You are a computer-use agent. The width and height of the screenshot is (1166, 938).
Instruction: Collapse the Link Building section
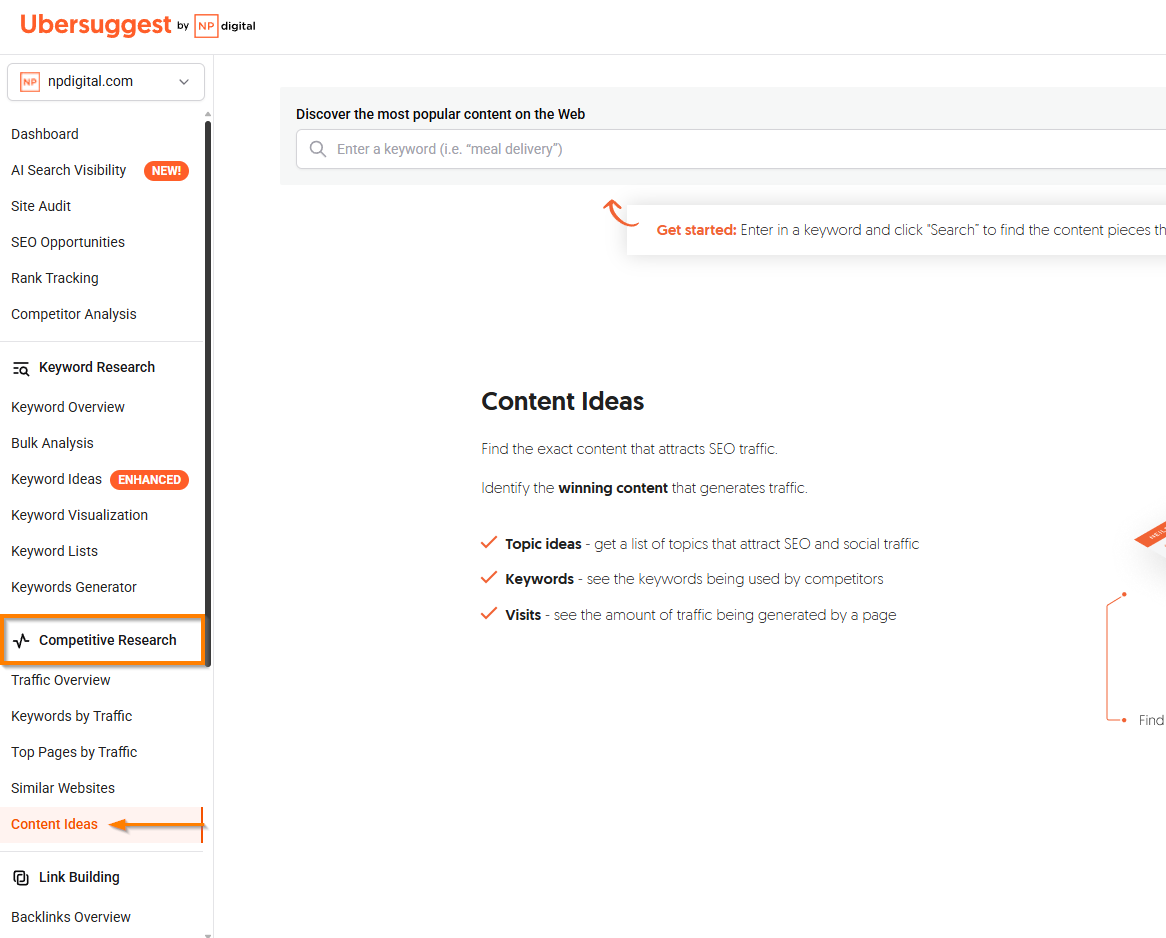click(79, 877)
